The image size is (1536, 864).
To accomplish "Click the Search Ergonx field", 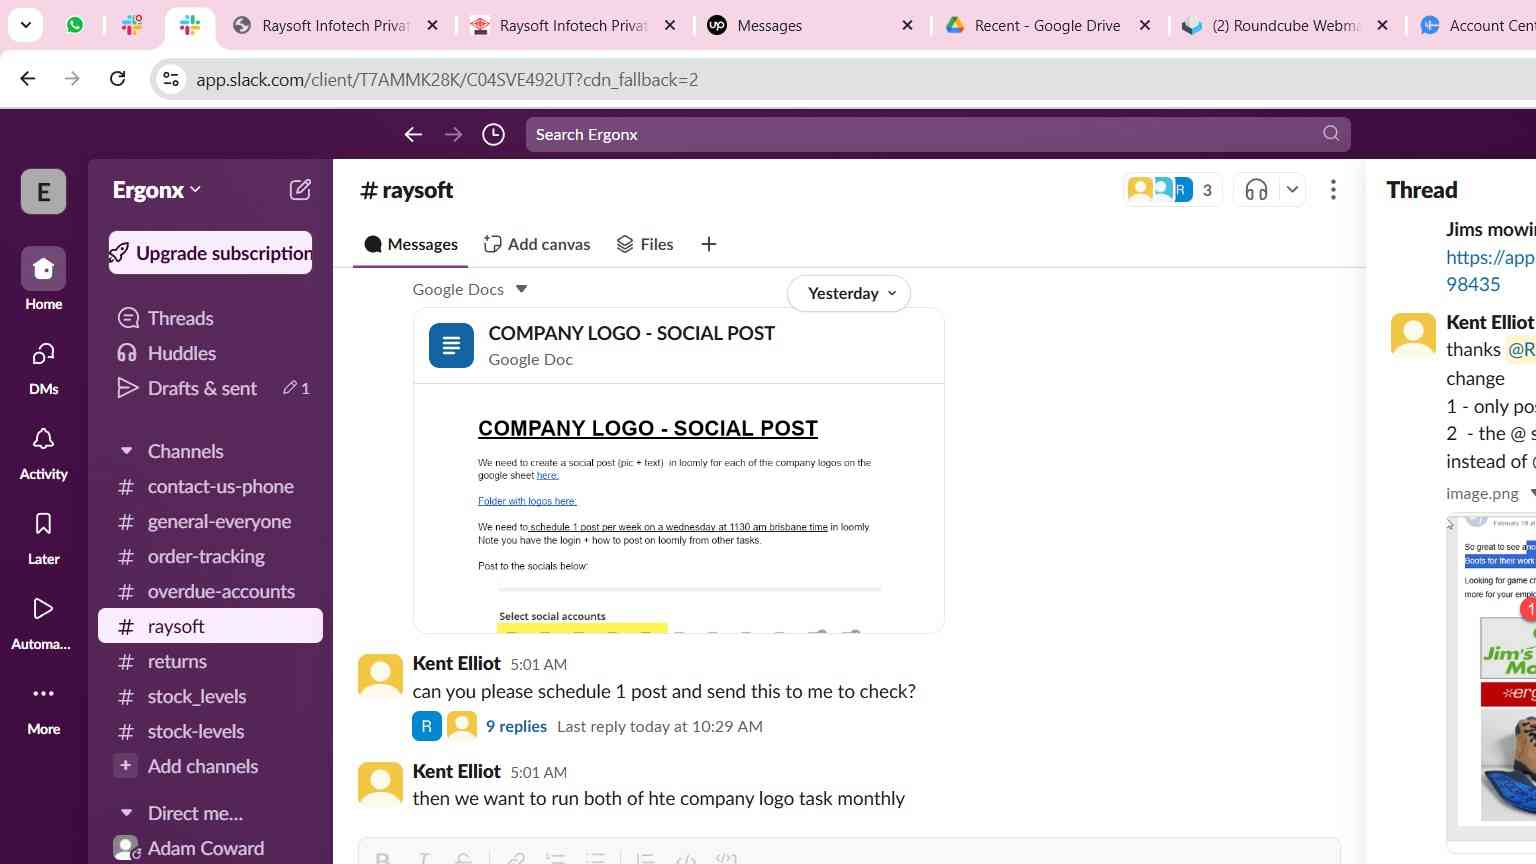I will pos(938,134).
